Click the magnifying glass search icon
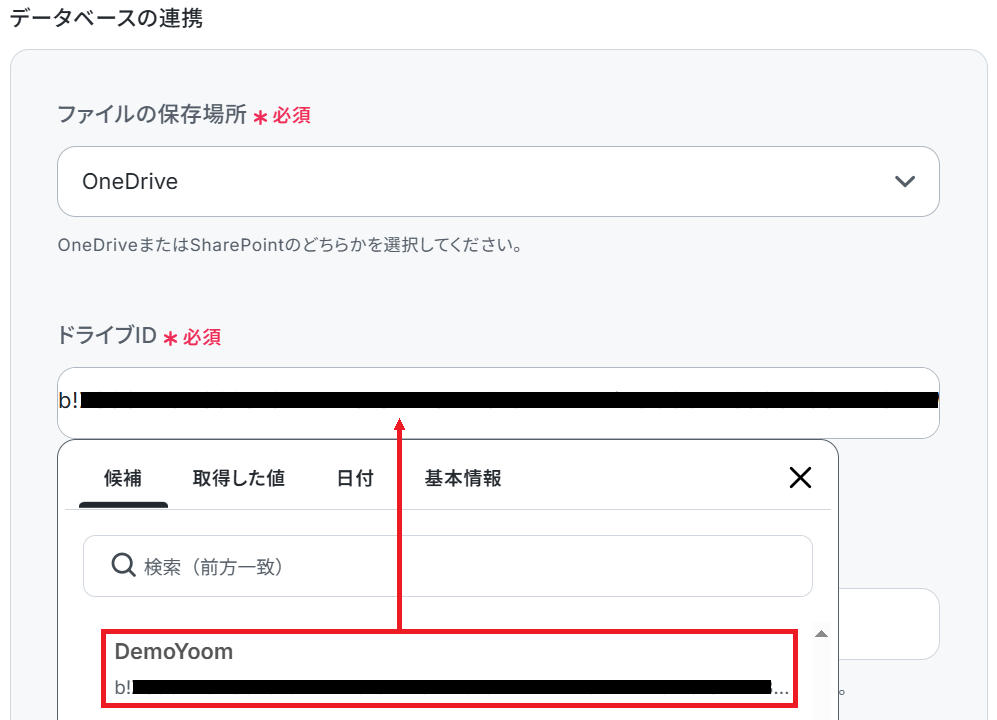 tap(123, 565)
